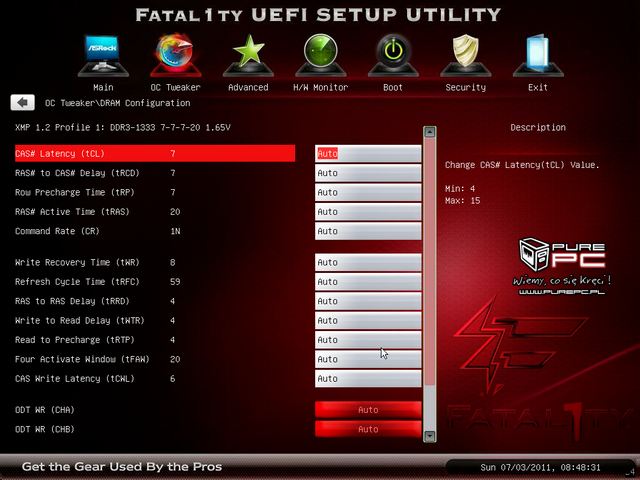The height and width of the screenshot is (480, 640).
Task: Click the scrollbar up arrow
Action: (429, 132)
